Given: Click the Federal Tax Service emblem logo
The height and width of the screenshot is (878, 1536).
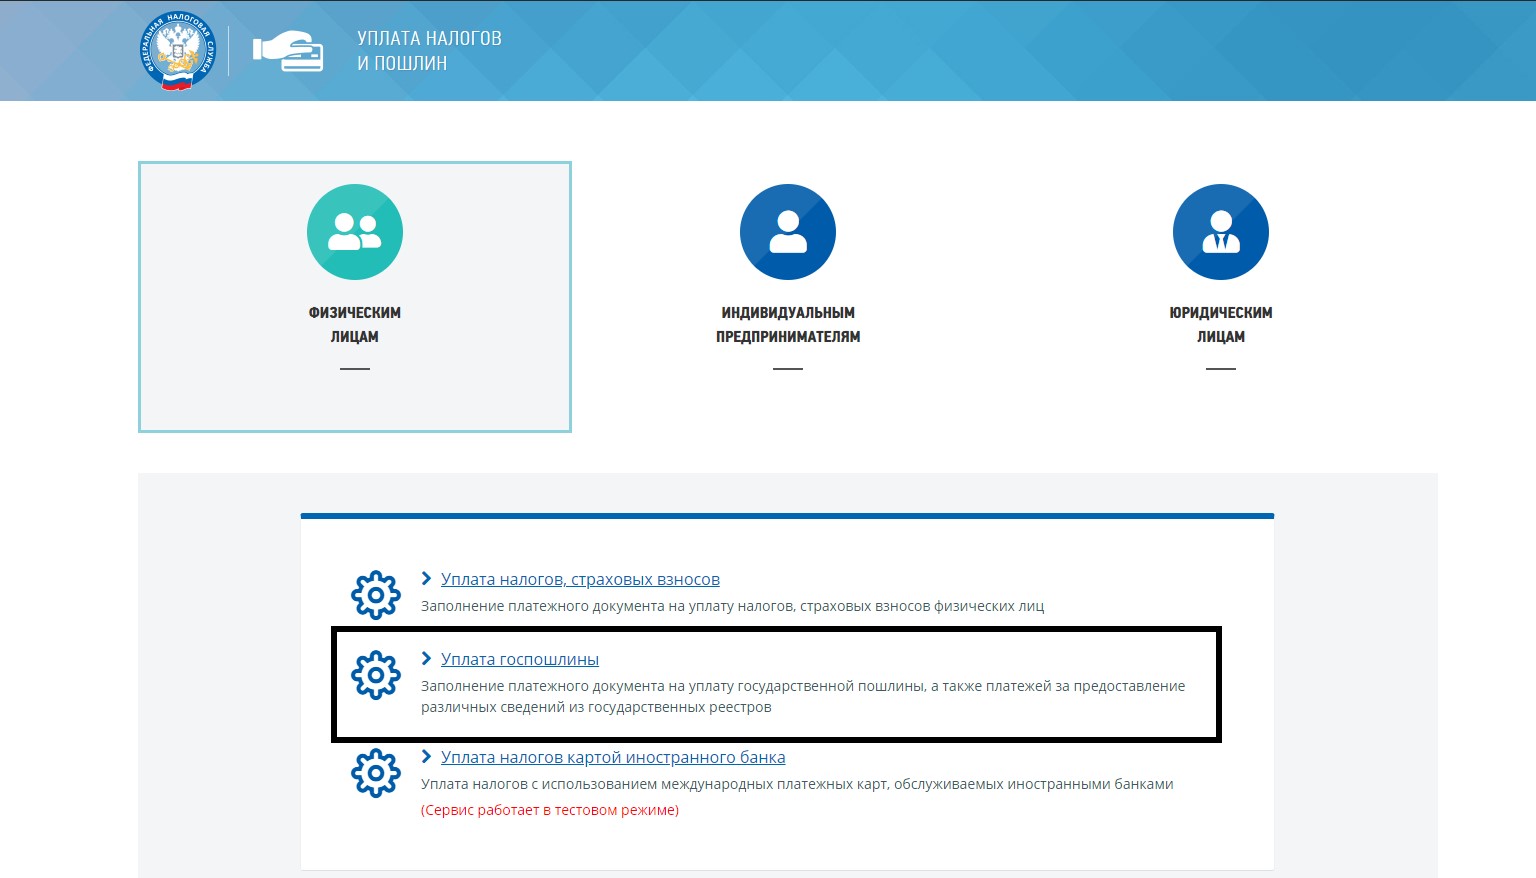Looking at the screenshot, I should click(178, 51).
